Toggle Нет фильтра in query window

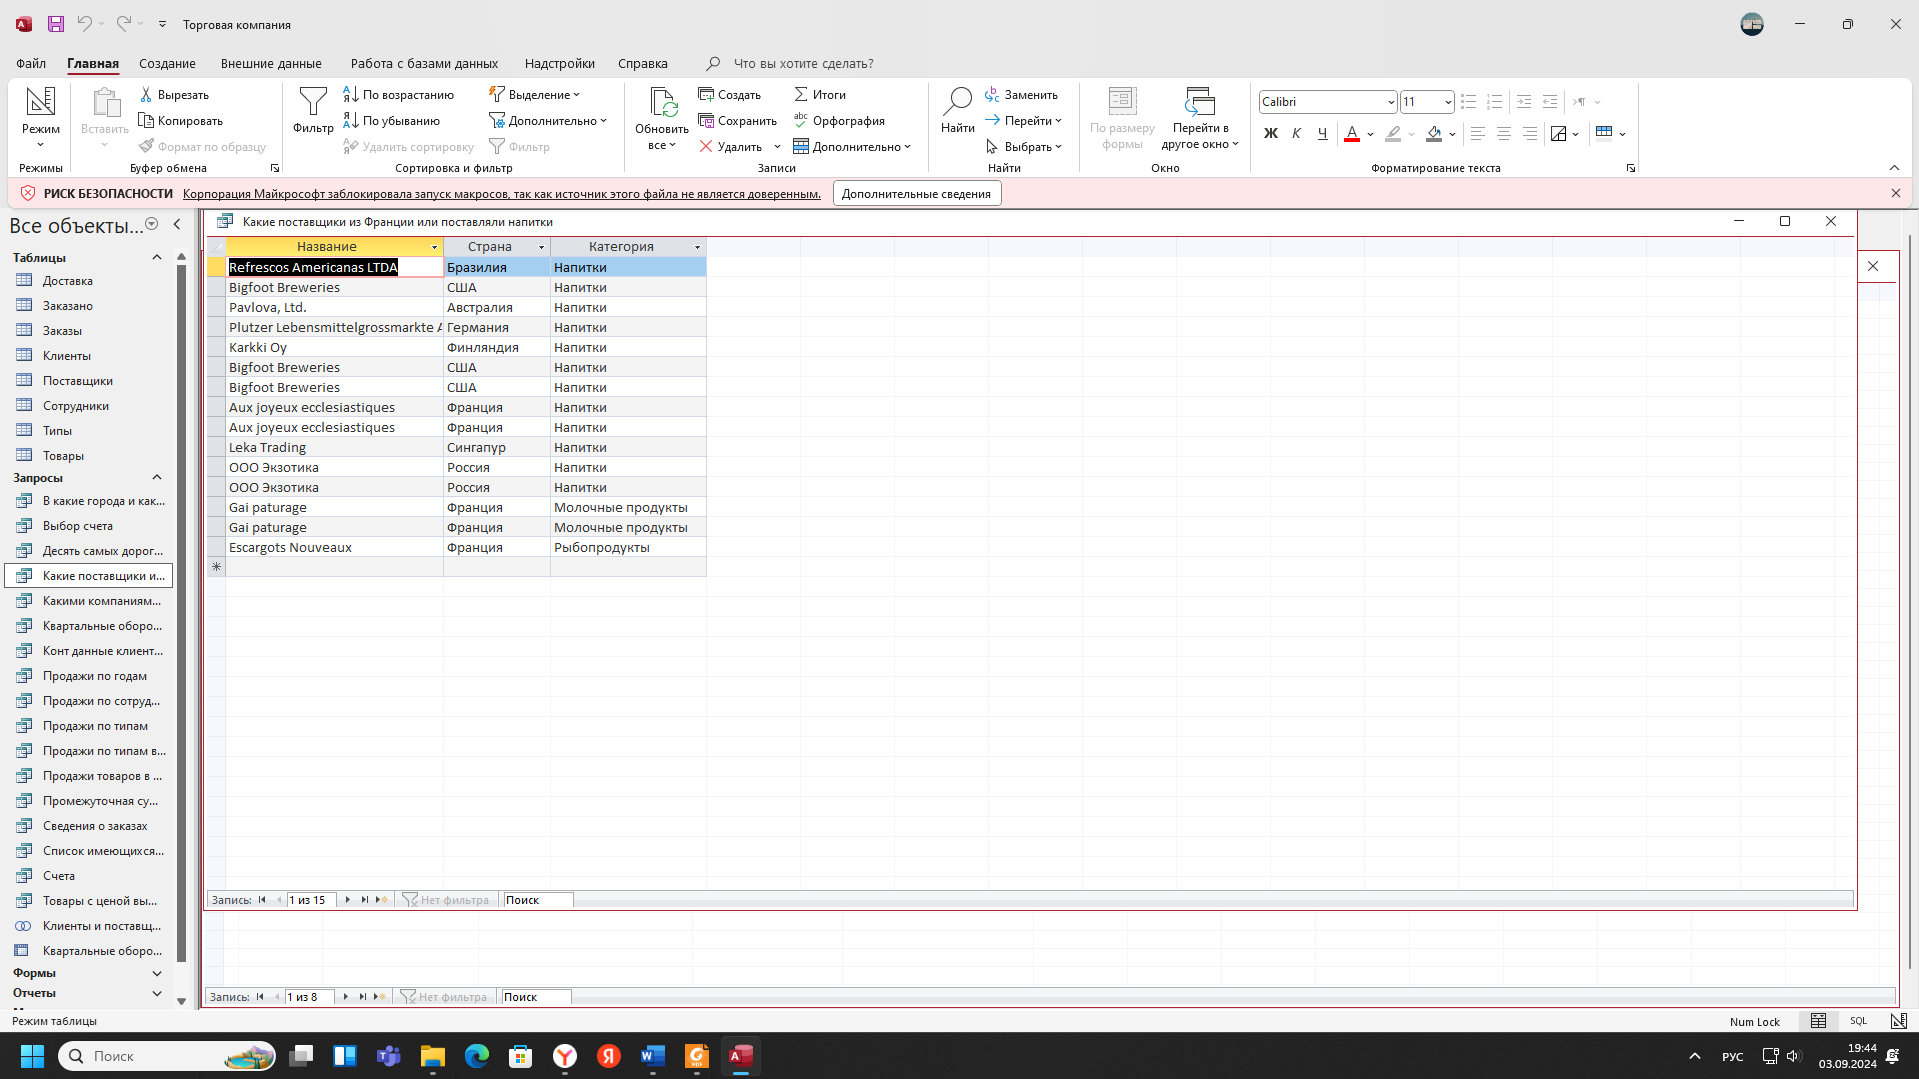click(x=446, y=900)
